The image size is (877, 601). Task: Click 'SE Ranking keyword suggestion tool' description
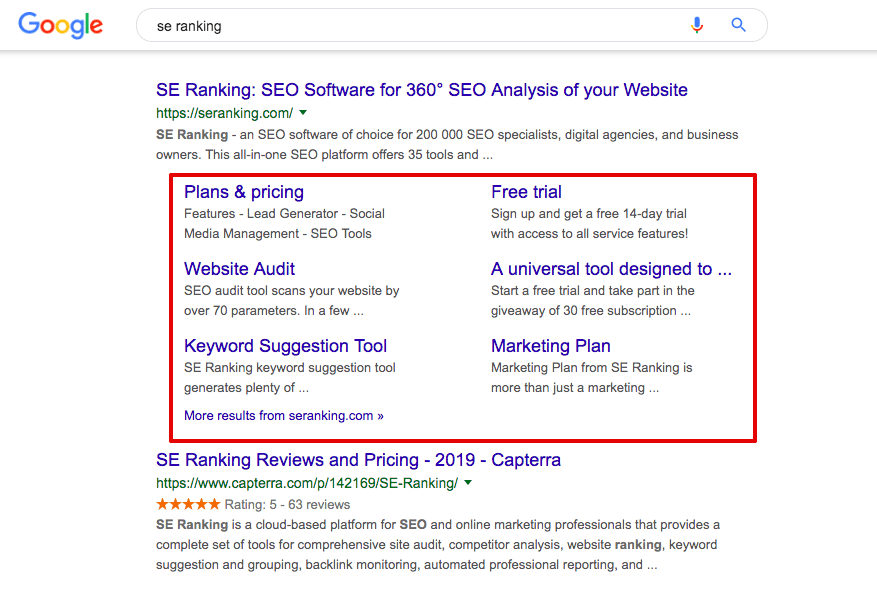[290, 368]
